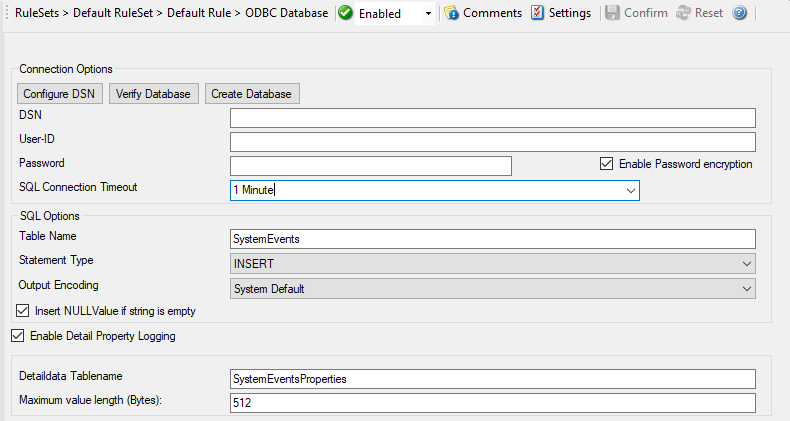Open SQL Connection Timeout dropdown
790x421 pixels.
coord(630,190)
